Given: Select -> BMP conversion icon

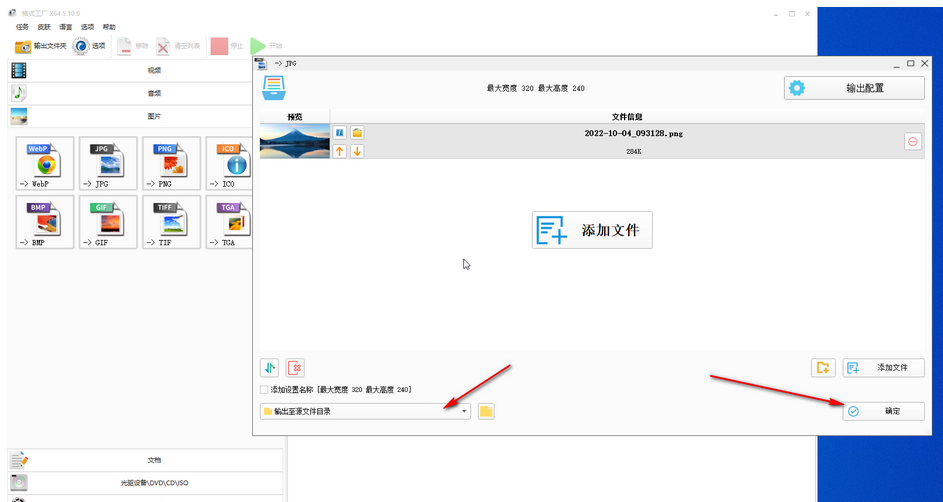Looking at the screenshot, I should point(45,222).
